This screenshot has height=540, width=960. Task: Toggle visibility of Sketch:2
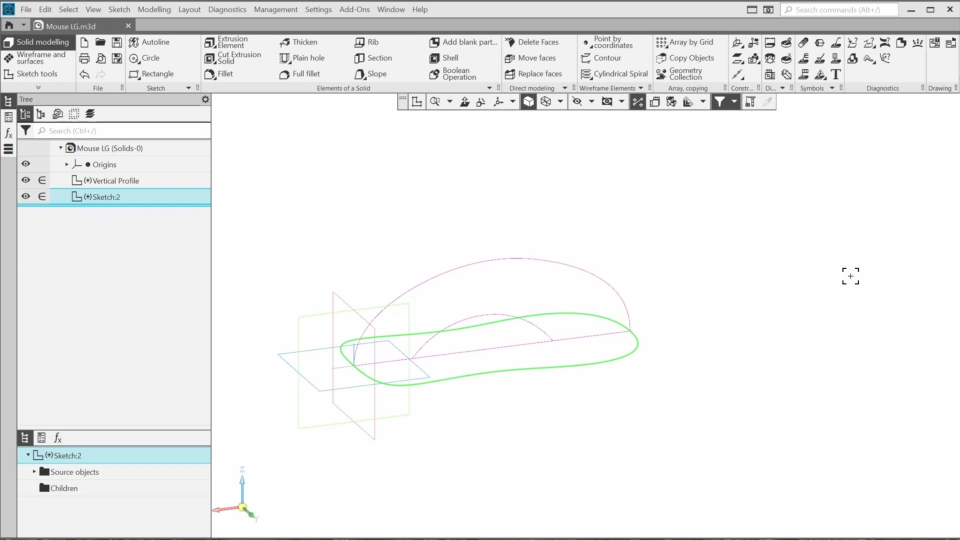(x=26, y=197)
